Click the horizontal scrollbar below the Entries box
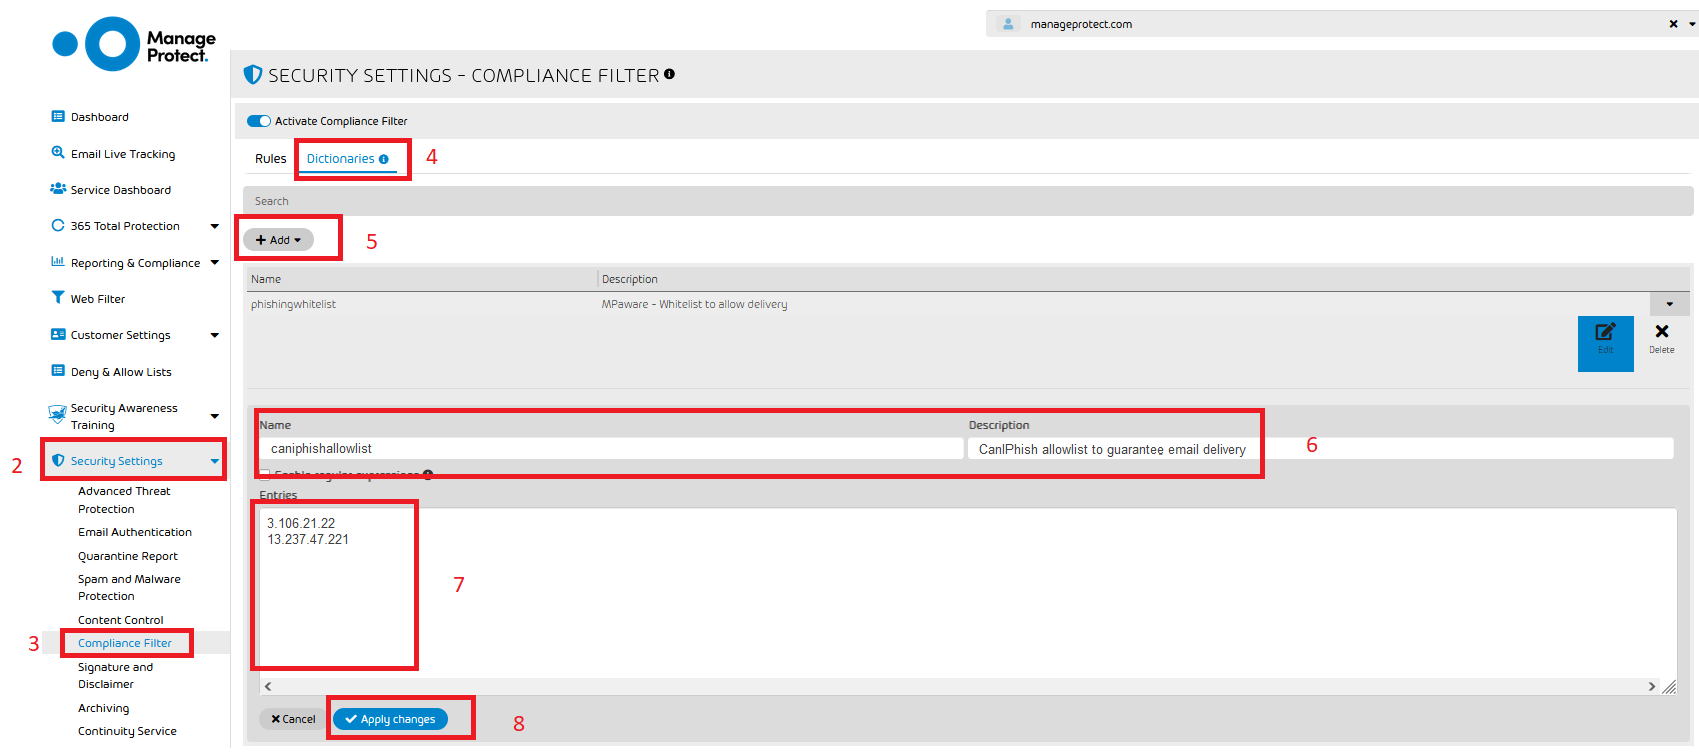 (960, 686)
